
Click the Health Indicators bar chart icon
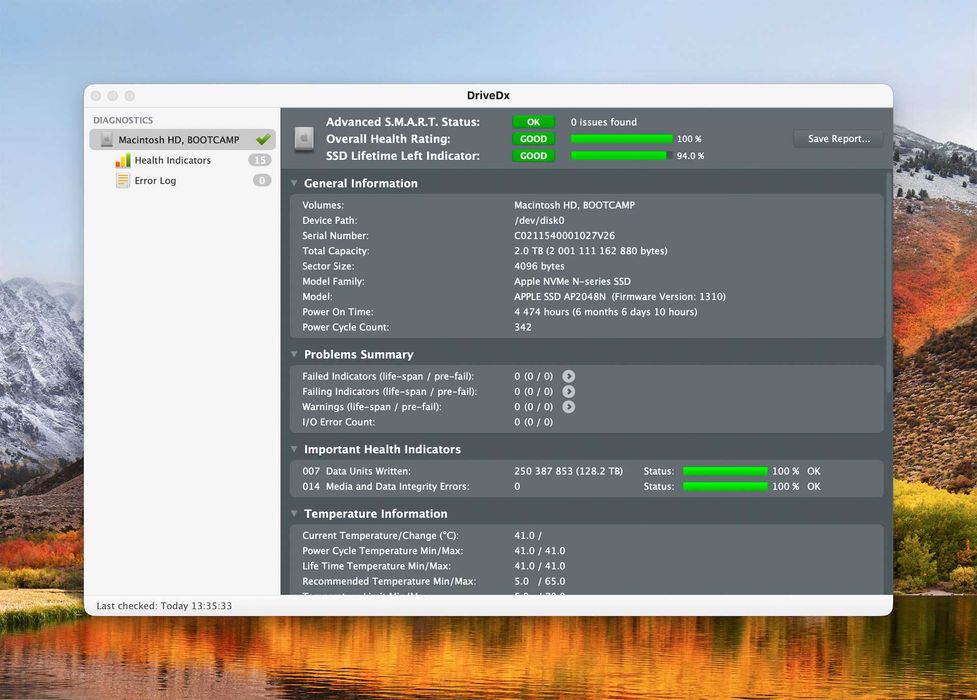click(x=123, y=160)
